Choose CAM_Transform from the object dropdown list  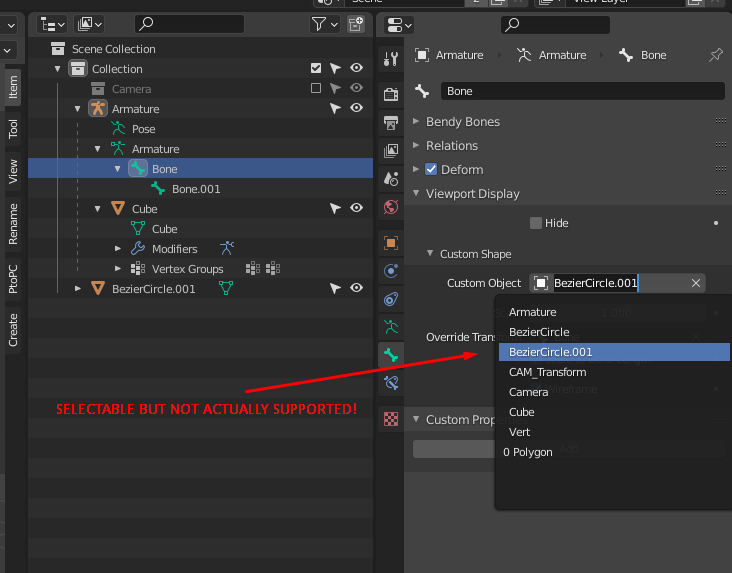pos(614,372)
